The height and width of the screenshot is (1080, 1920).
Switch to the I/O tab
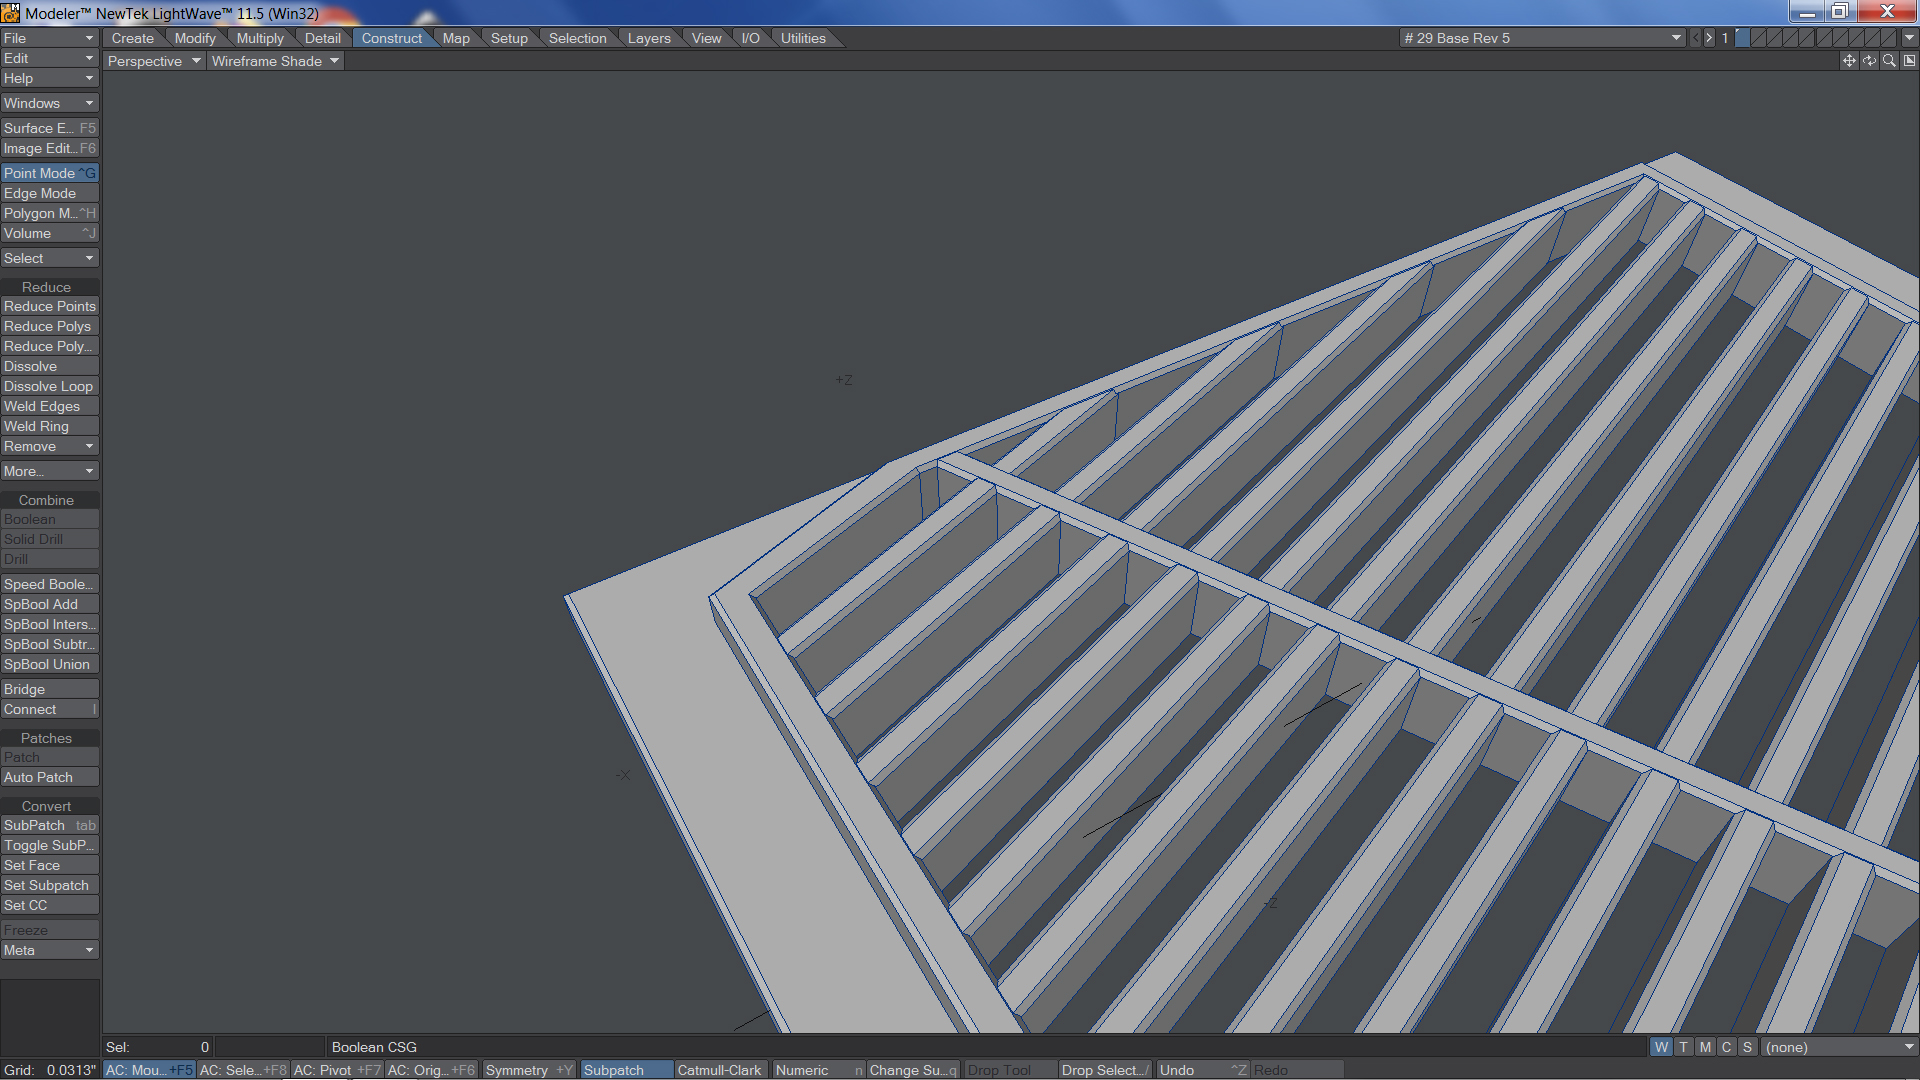coord(750,38)
